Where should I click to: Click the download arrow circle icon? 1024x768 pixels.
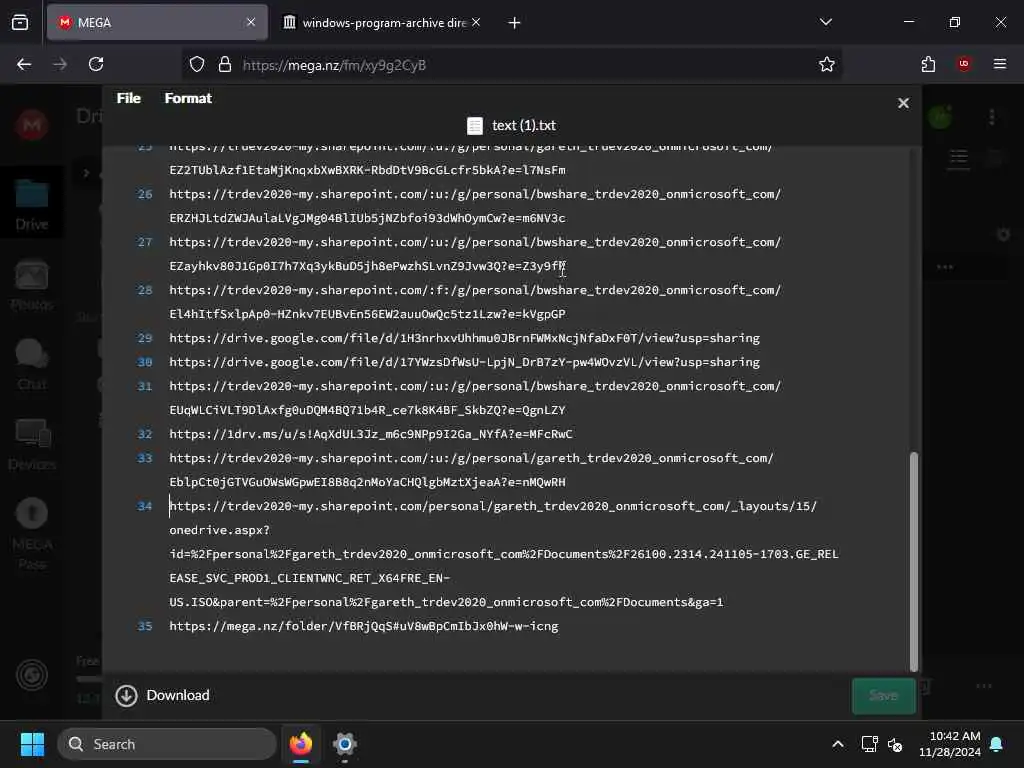pyautogui.click(x=126, y=696)
